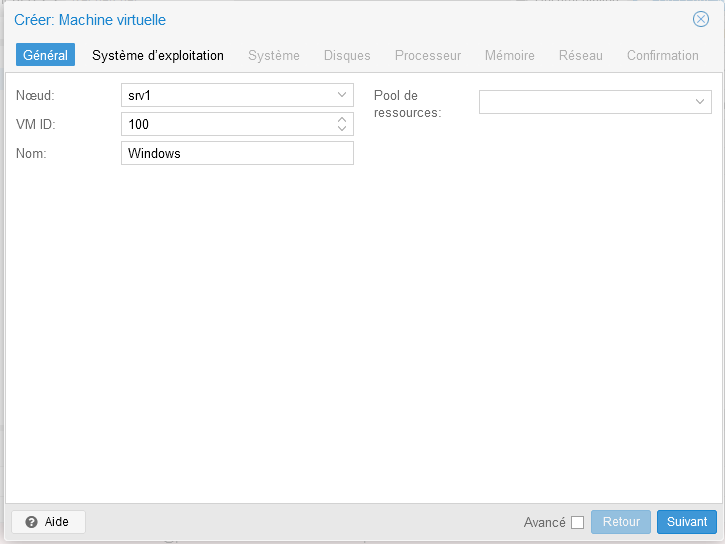Open the Pool de ressources dropdown
This screenshot has height=544, width=725.
pos(700,102)
